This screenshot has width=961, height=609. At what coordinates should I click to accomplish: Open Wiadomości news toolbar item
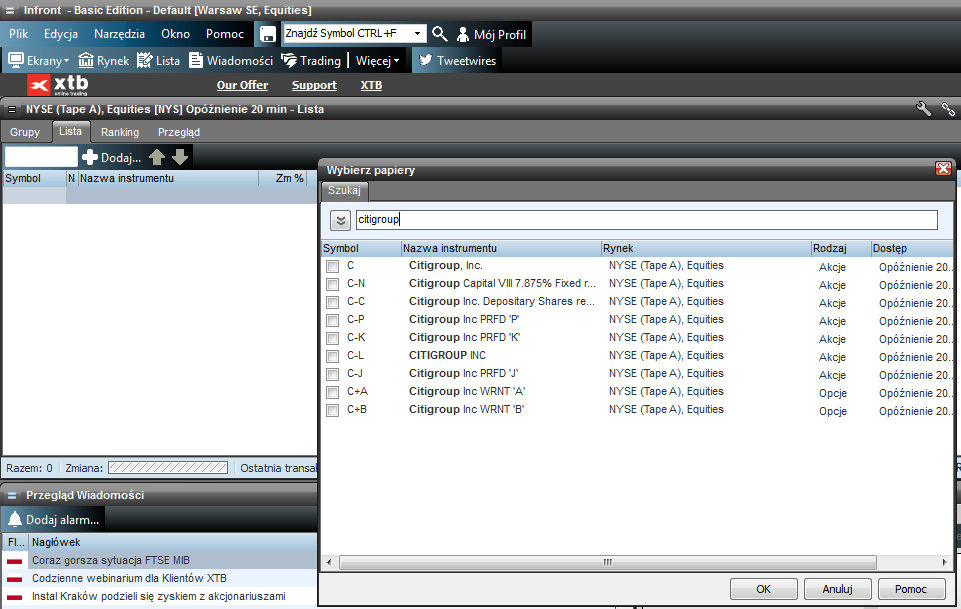231,61
